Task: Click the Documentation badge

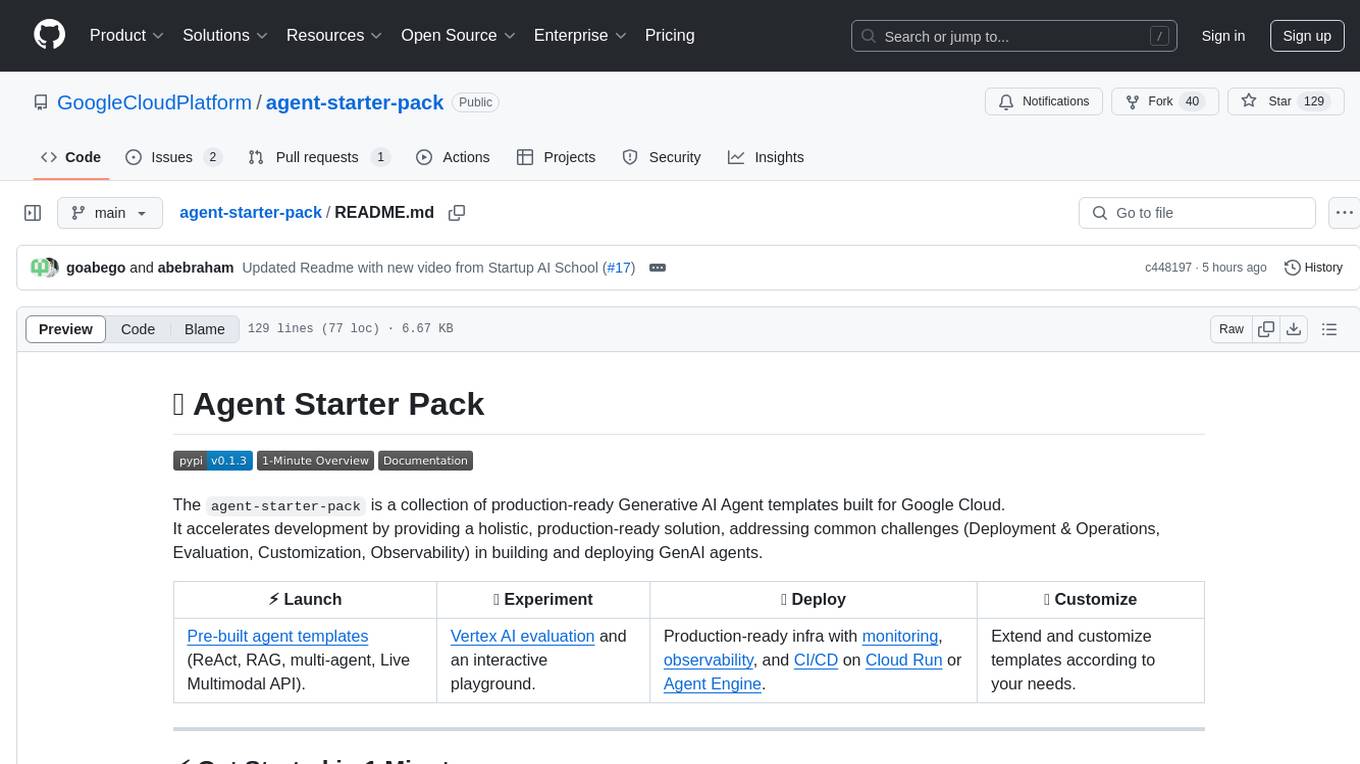Action: (x=425, y=461)
